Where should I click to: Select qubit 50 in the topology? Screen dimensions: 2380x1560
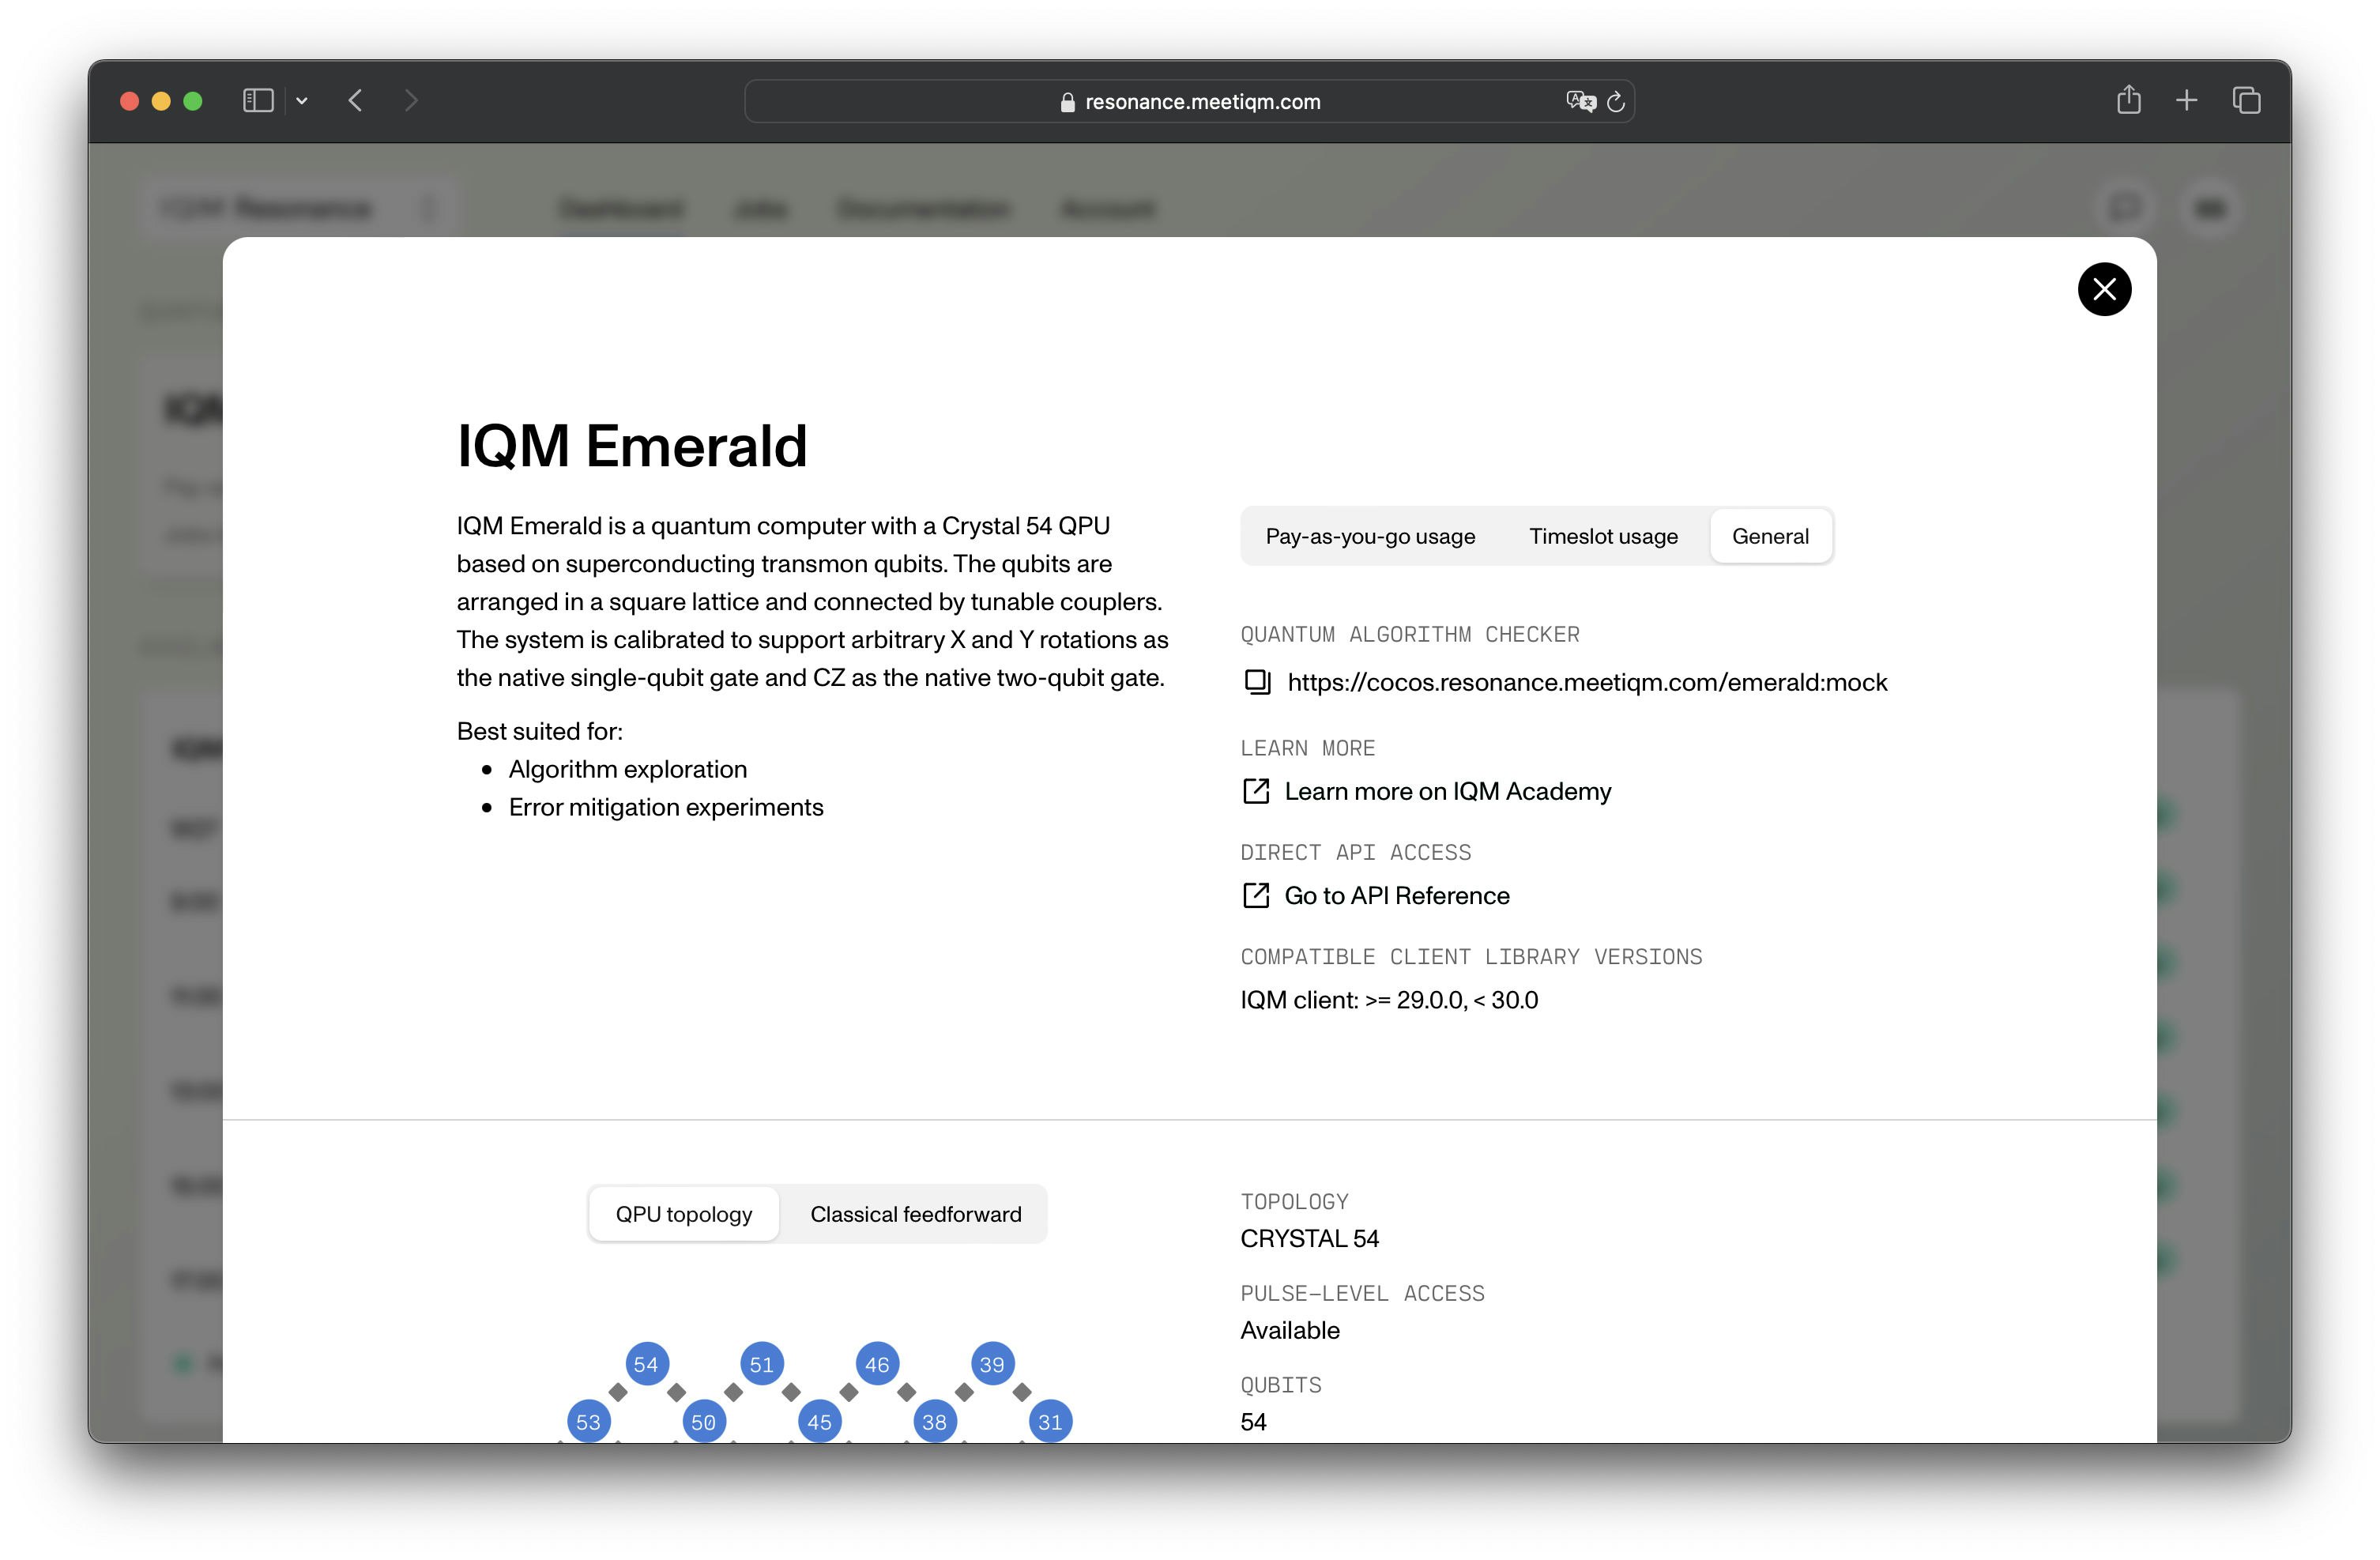pos(704,1421)
